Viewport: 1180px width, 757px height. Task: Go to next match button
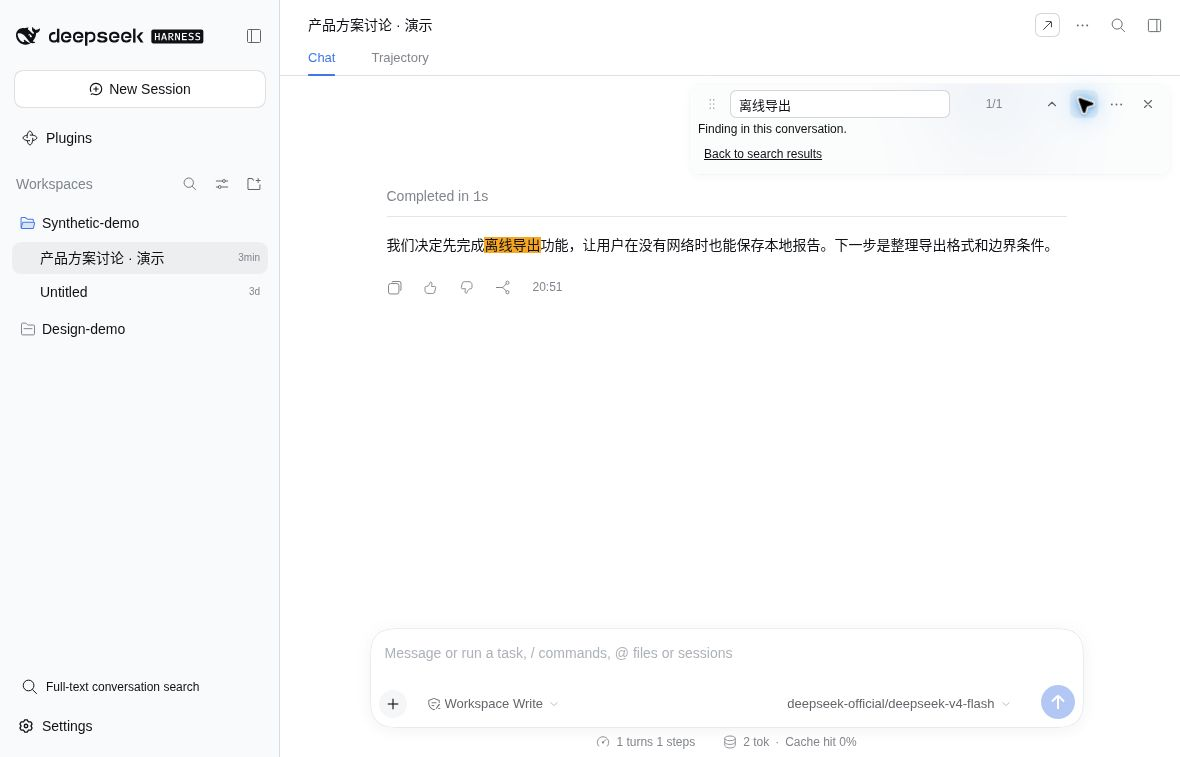pyautogui.click(x=1084, y=104)
